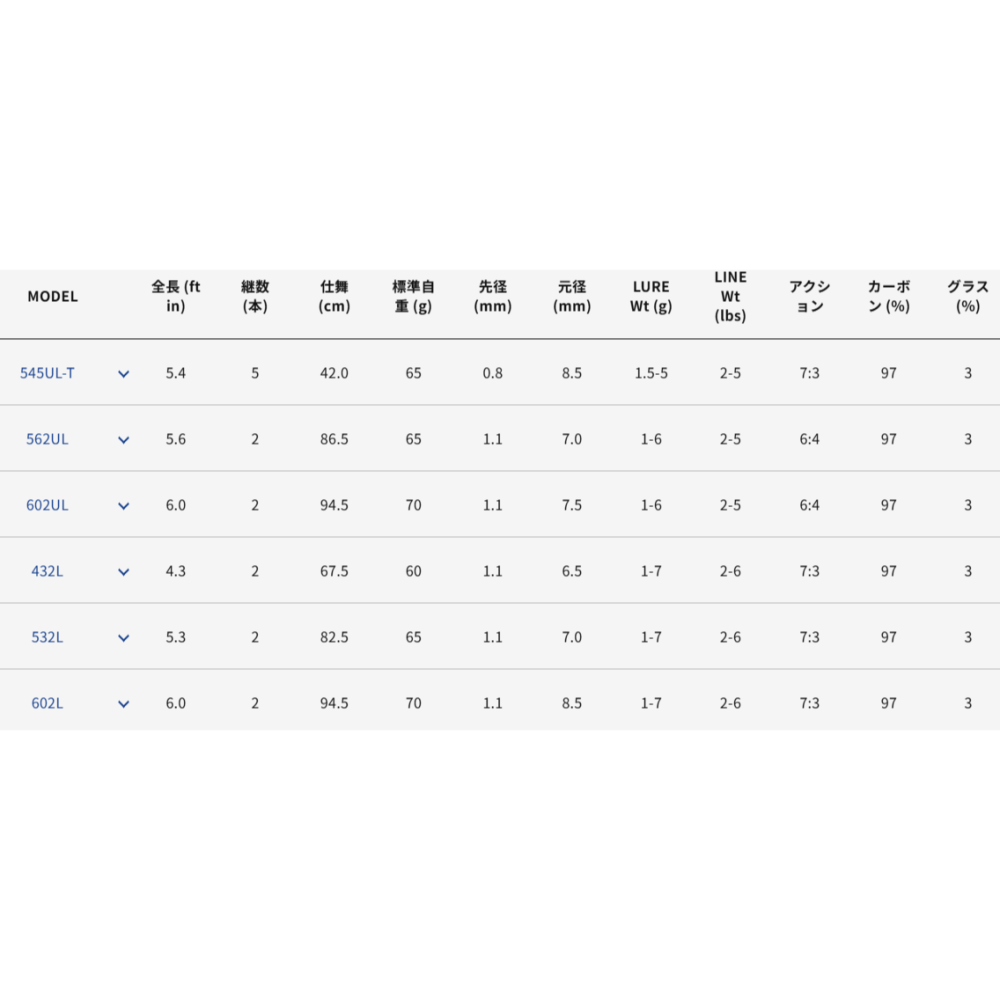
Task: Click the アクション column header
Action: click(809, 296)
